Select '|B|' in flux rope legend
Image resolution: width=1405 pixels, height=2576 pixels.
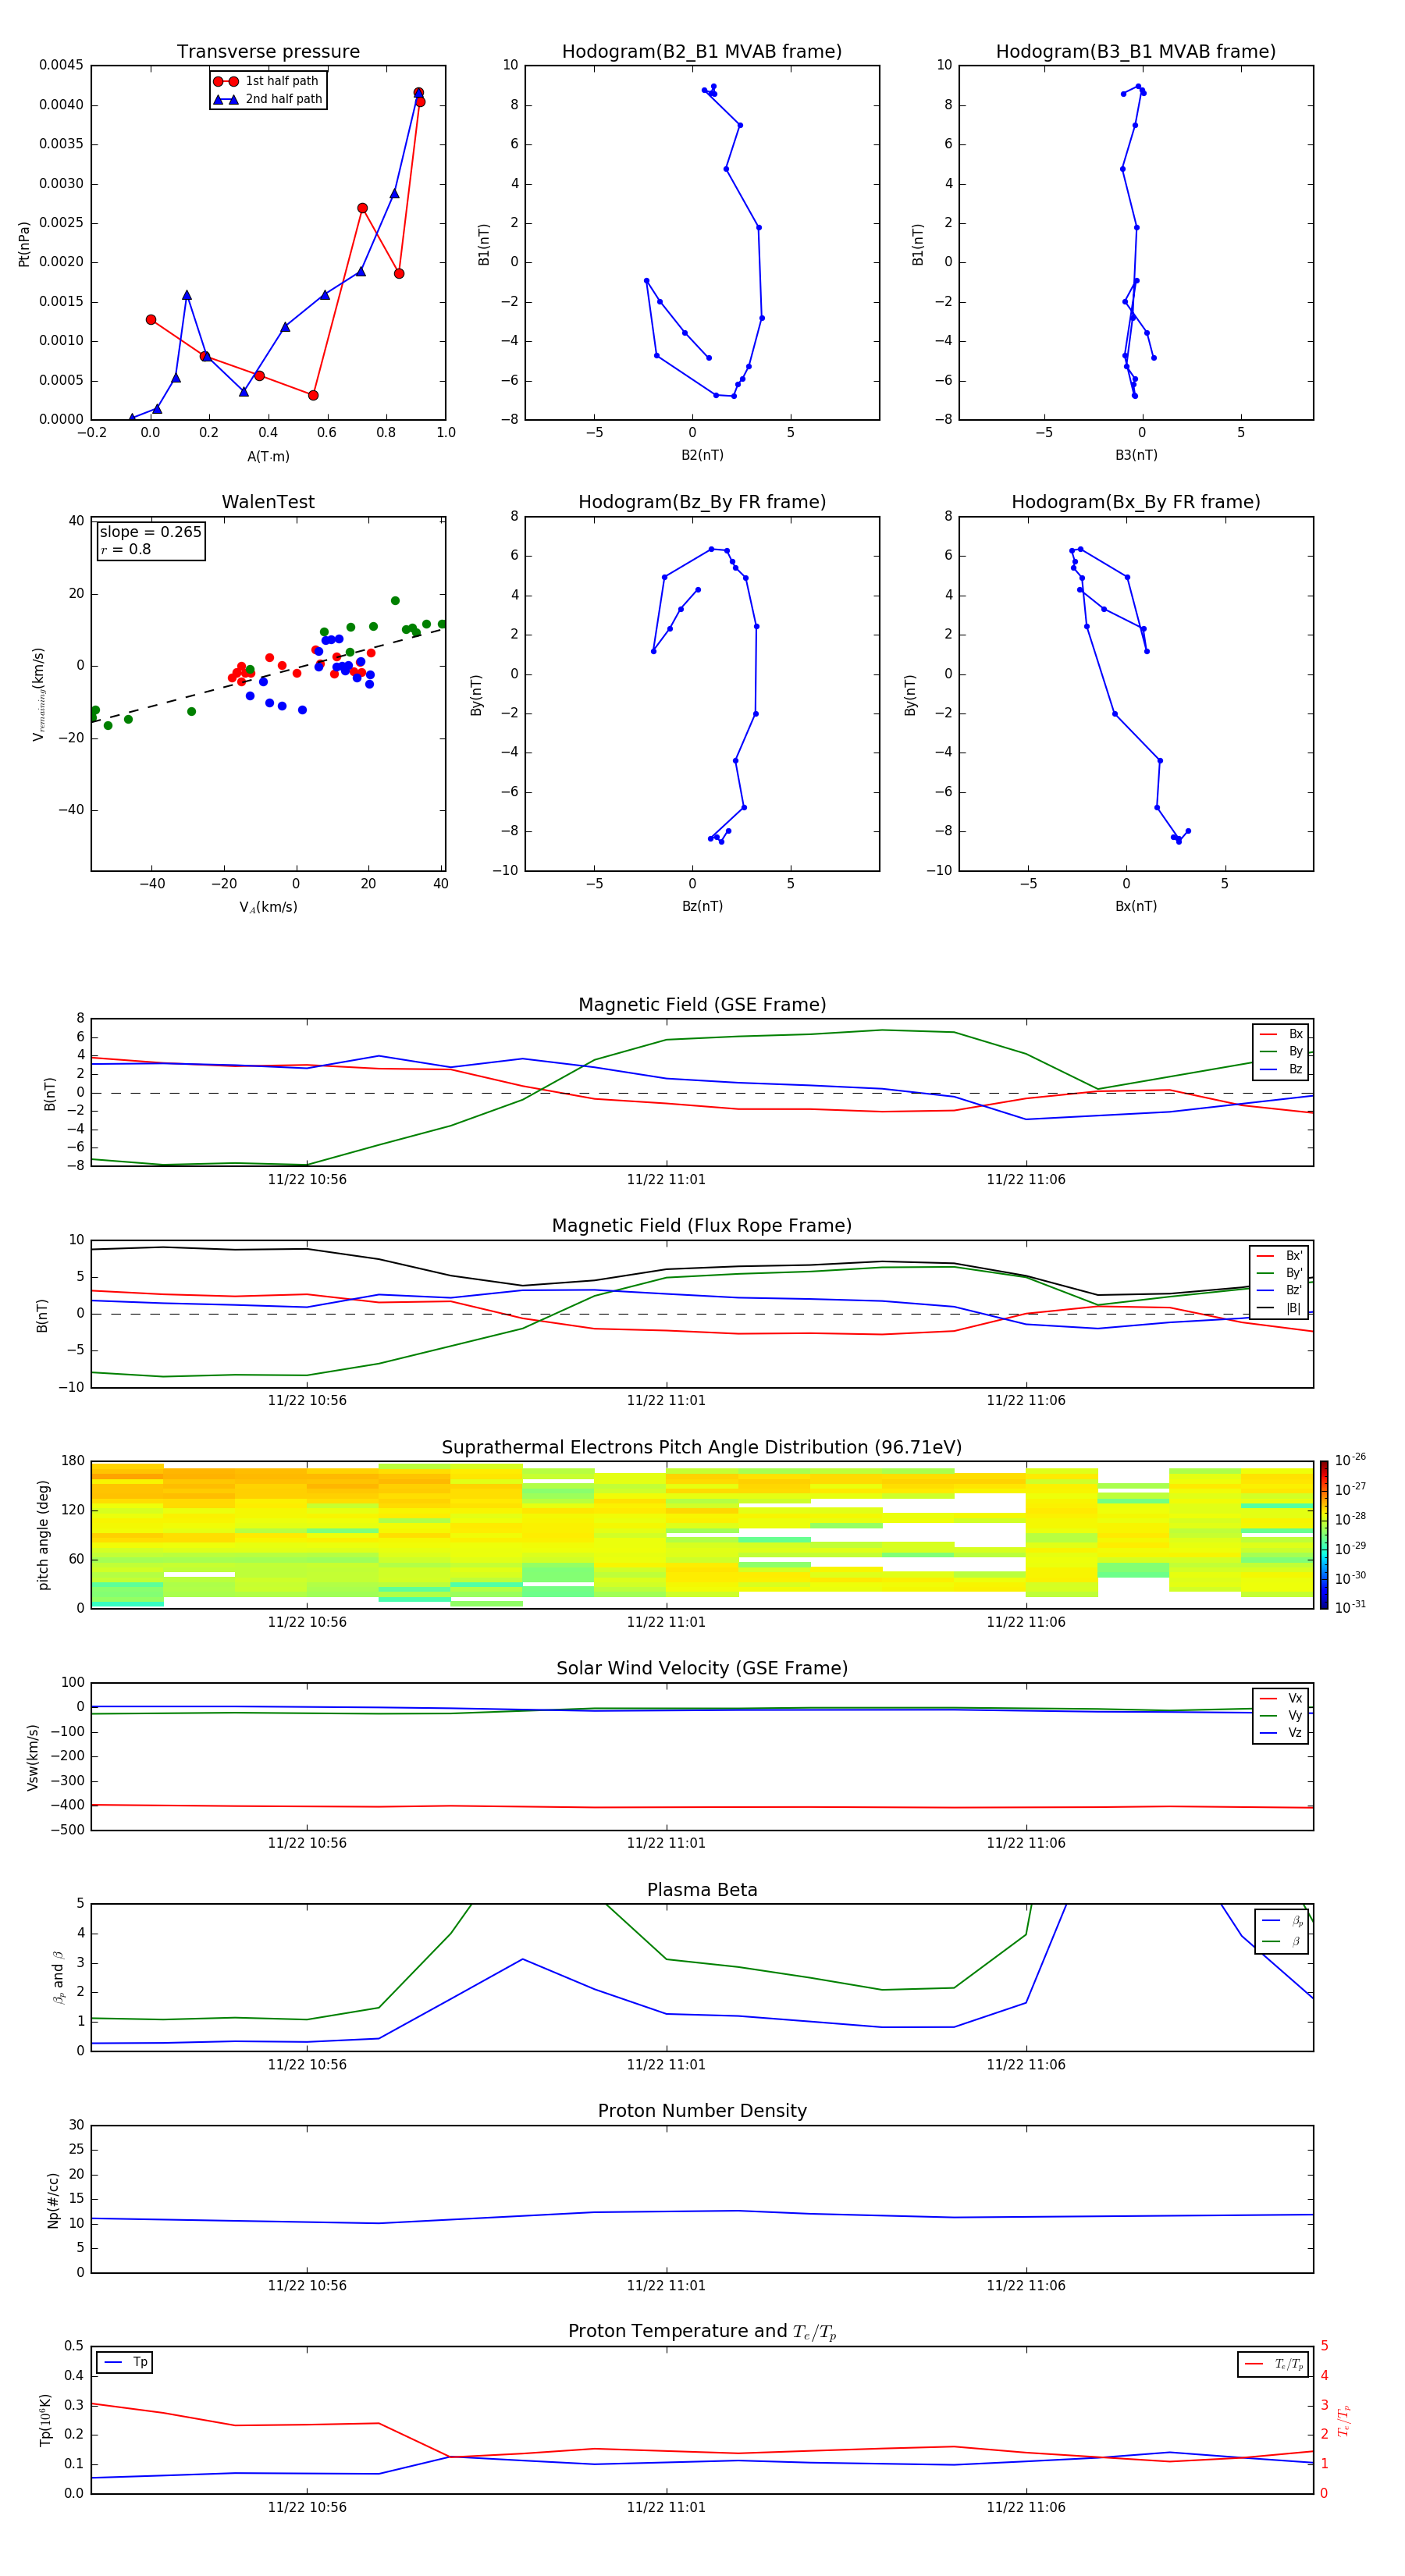pyautogui.click(x=1279, y=1309)
